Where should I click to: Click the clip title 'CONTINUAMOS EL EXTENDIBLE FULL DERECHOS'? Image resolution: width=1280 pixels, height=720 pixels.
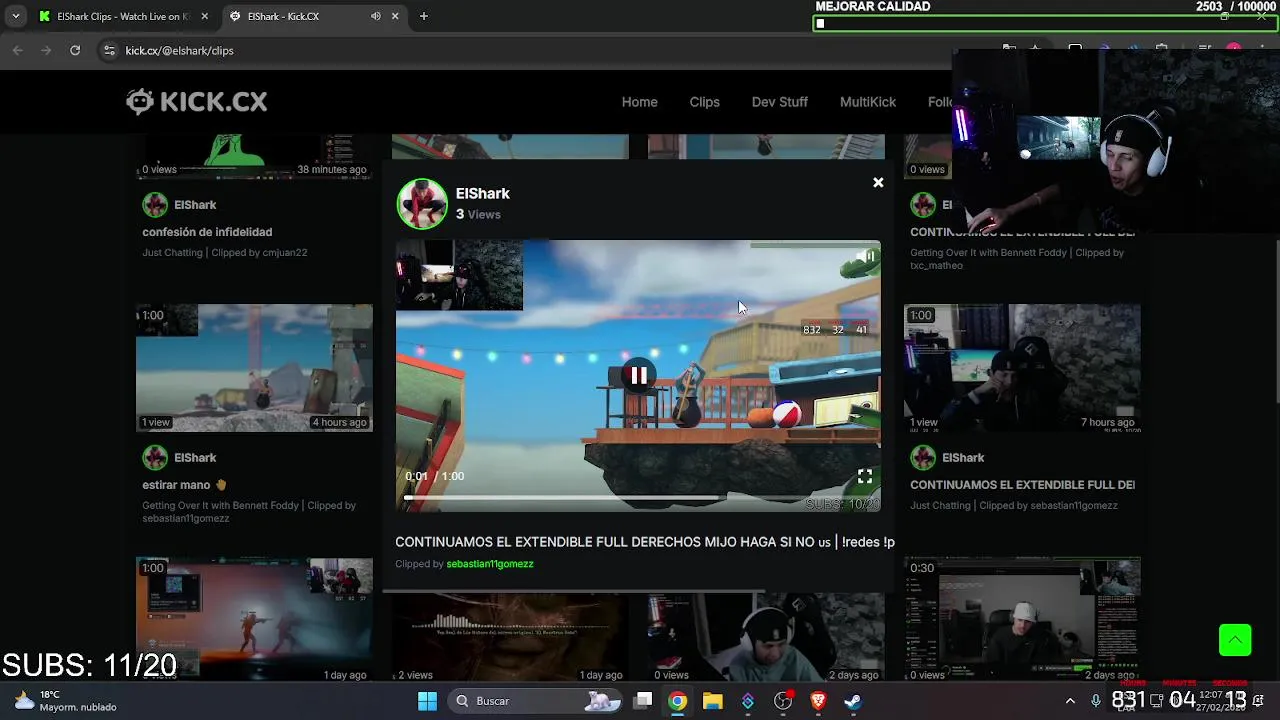tap(644, 542)
